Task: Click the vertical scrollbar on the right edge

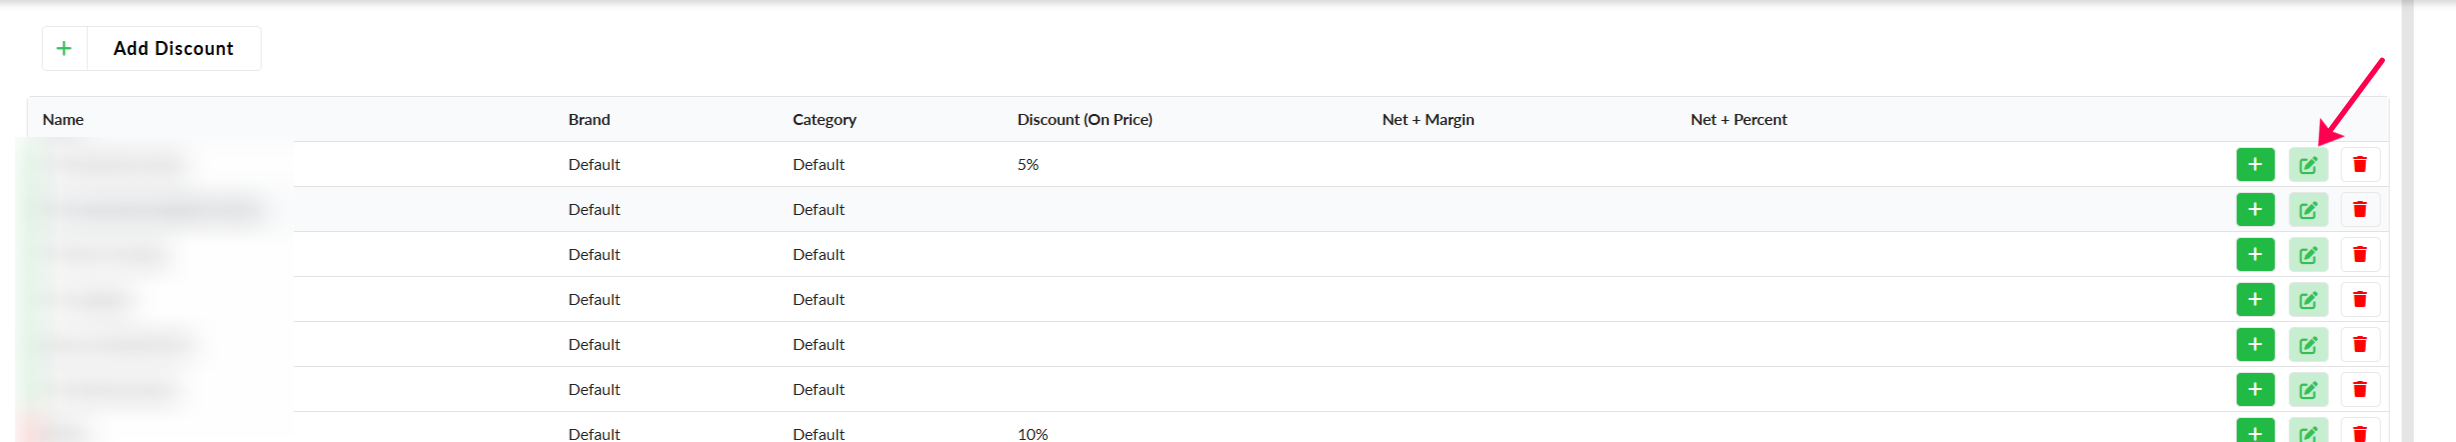Action: 2408,220
